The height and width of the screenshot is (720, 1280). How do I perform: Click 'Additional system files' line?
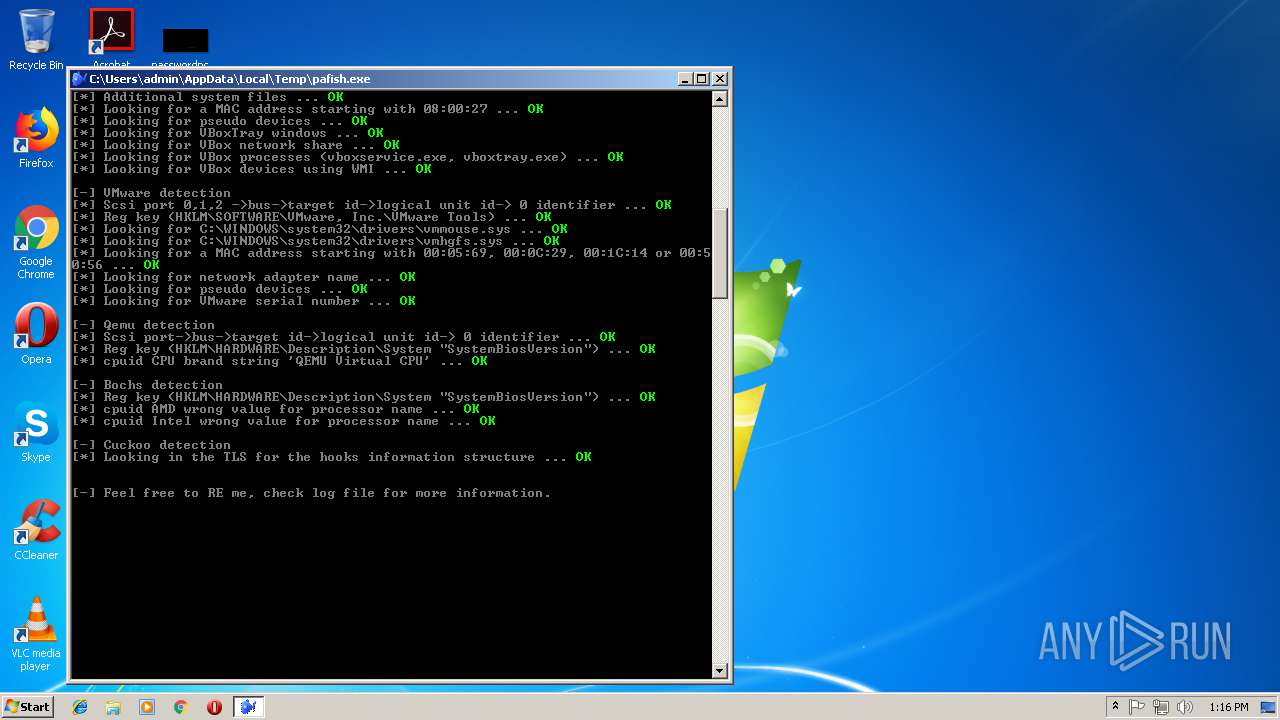(x=207, y=97)
